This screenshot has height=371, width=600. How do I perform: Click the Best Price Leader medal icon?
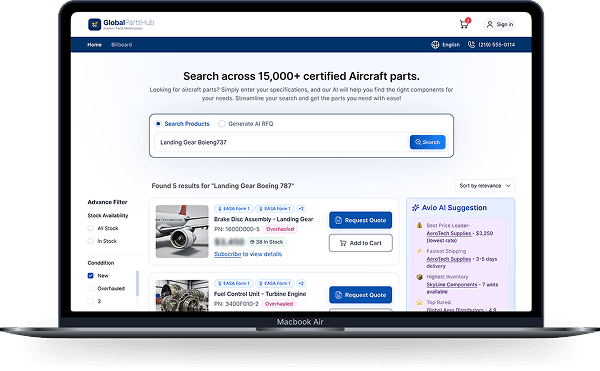pyautogui.click(x=419, y=225)
